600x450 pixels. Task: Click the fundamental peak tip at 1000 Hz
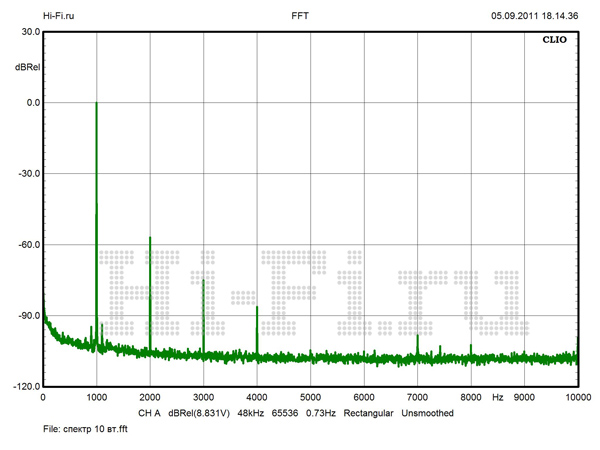click(96, 103)
